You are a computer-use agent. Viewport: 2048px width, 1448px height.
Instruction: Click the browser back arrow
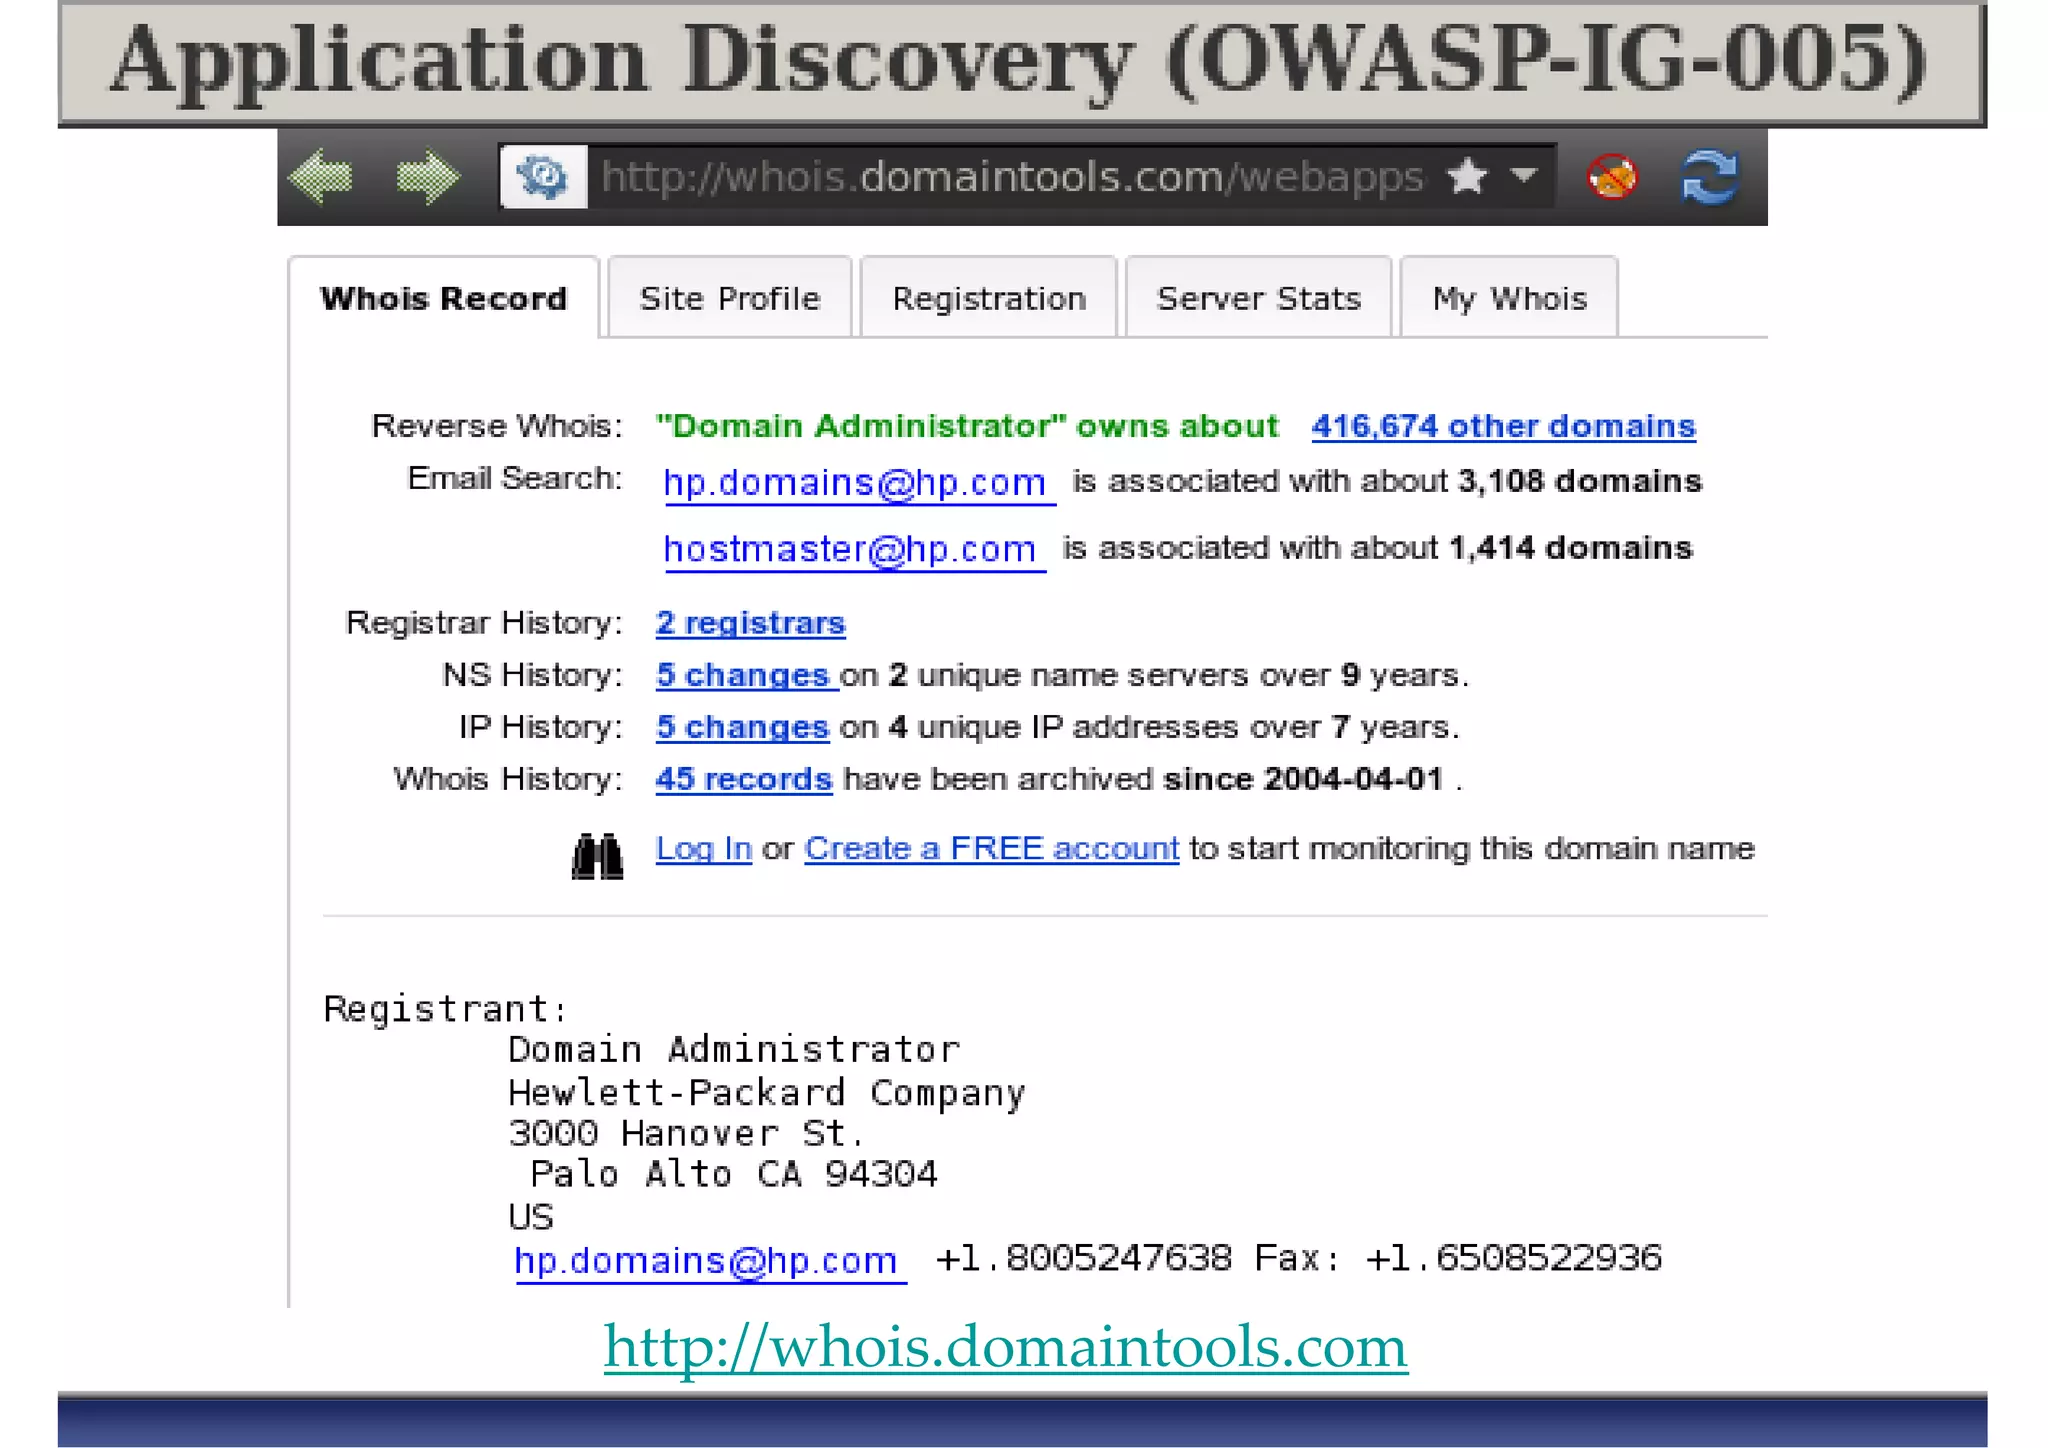320,178
